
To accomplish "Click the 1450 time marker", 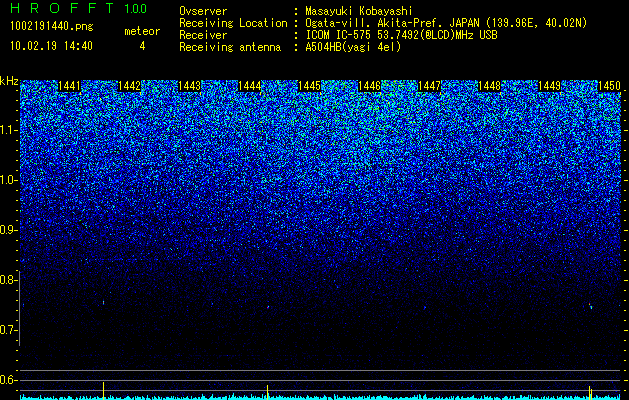I will [x=609, y=86].
